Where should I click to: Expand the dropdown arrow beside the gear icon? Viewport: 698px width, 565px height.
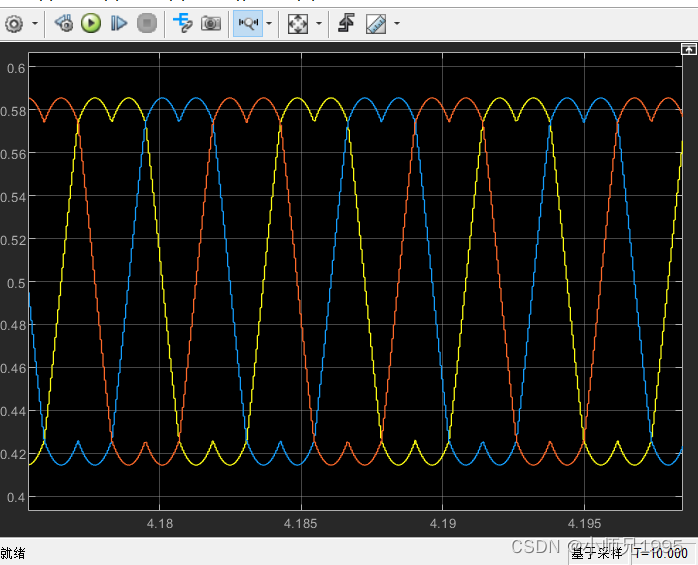35,23
